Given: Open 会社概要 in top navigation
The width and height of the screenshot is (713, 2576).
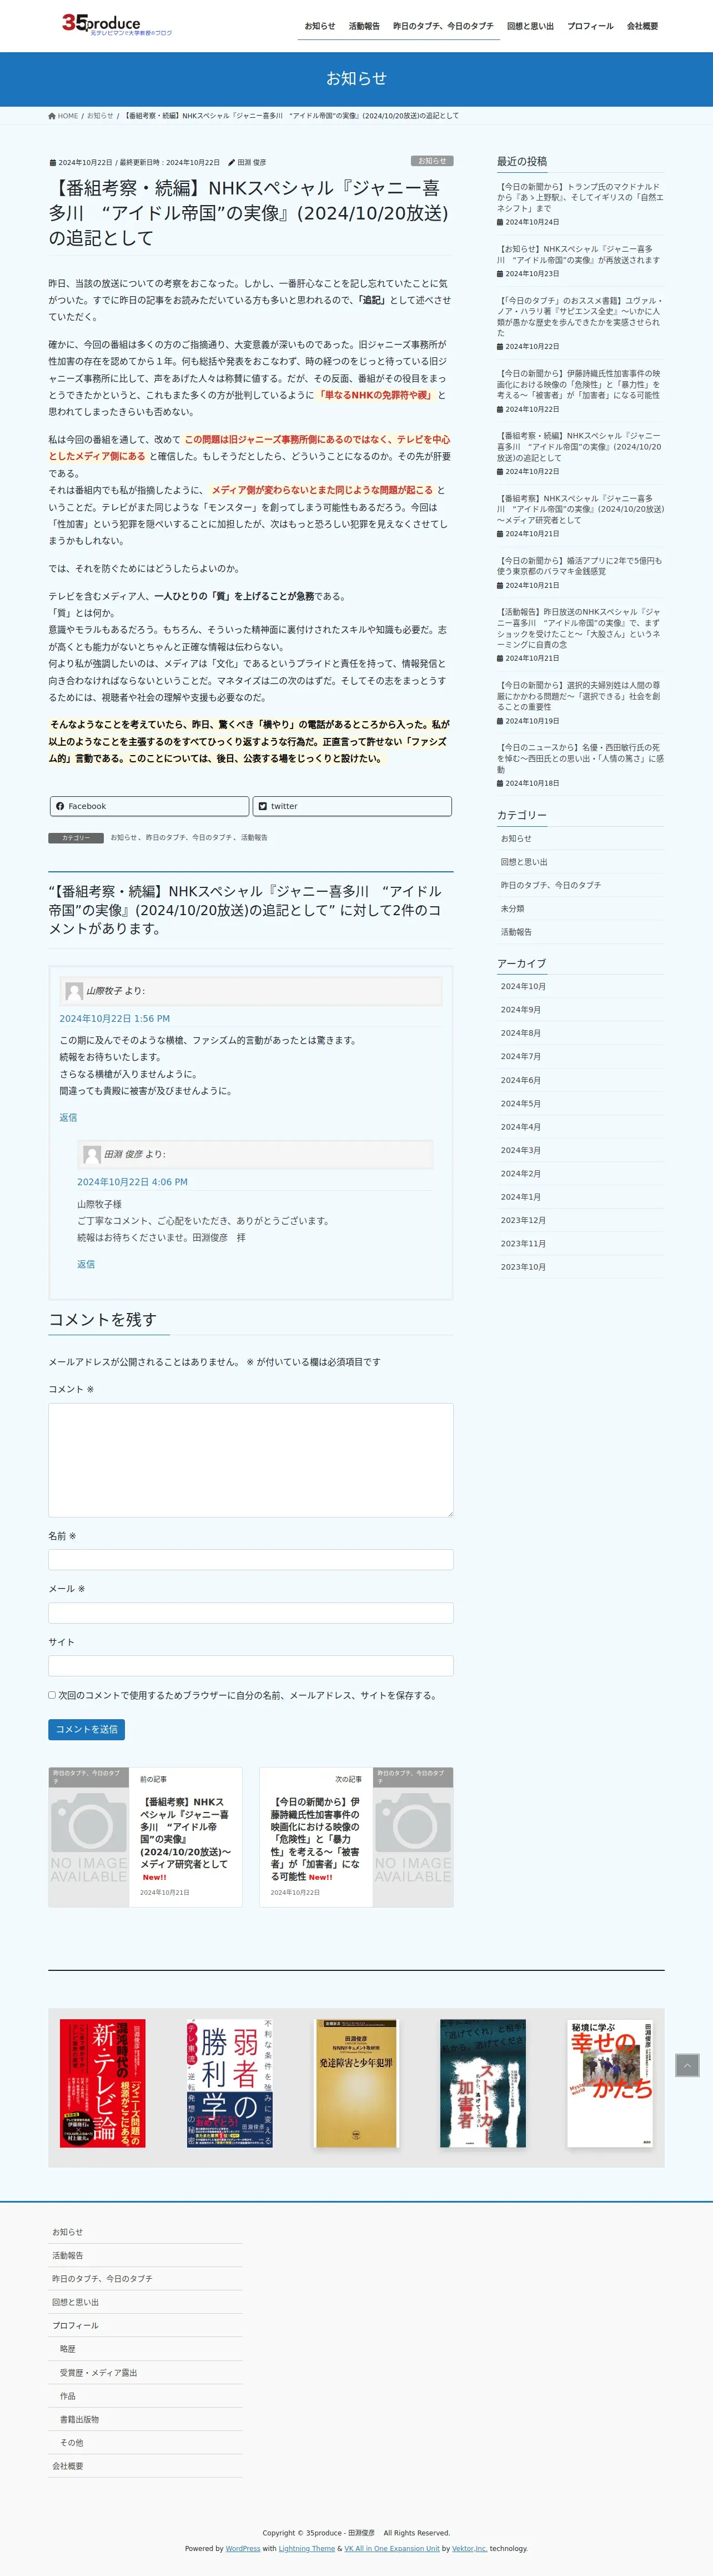Looking at the screenshot, I should (x=642, y=26).
